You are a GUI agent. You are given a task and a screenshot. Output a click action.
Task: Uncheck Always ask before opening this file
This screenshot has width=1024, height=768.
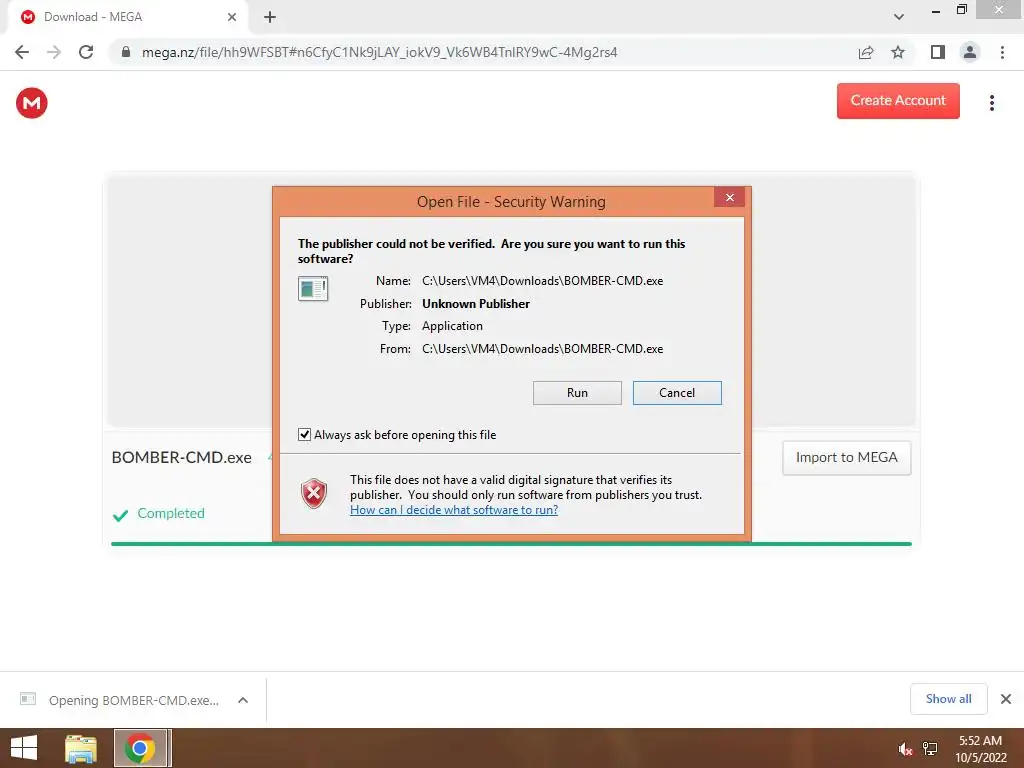[304, 434]
